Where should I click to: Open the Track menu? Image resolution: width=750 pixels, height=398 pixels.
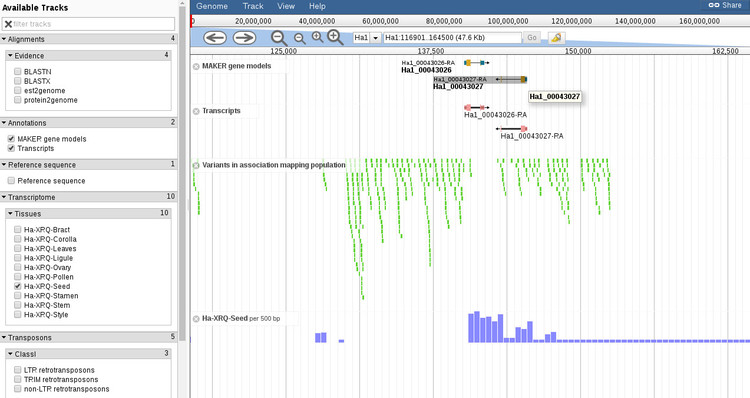253,6
